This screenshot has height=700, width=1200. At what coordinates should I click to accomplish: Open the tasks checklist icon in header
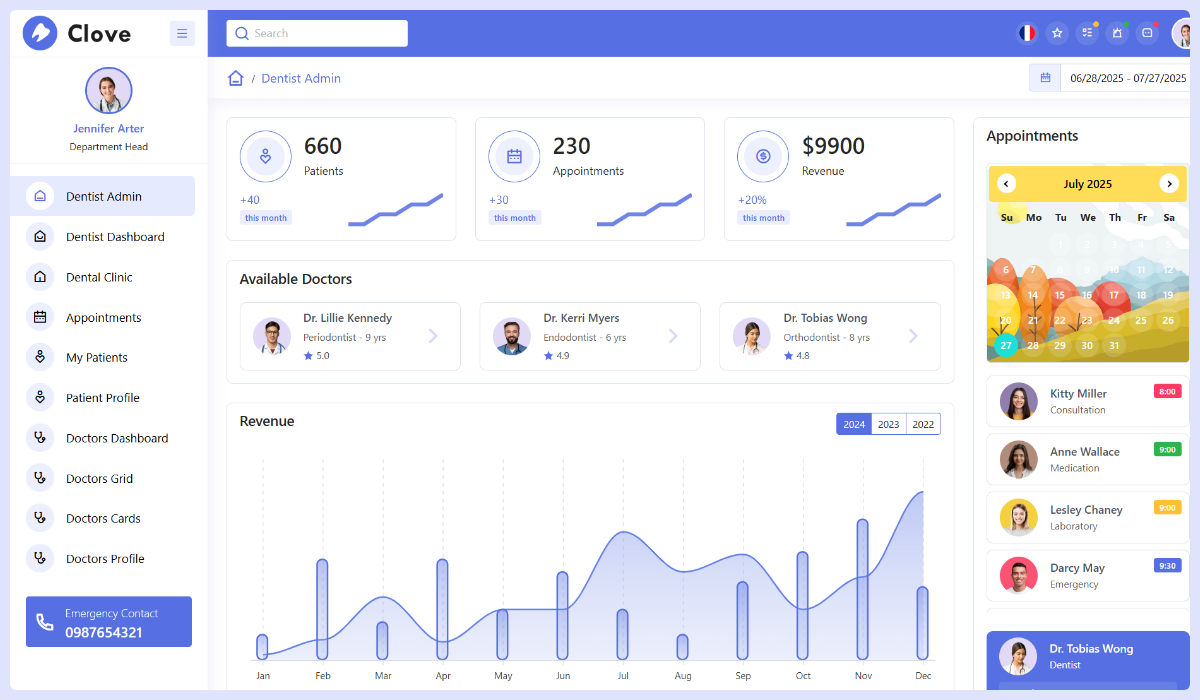[1087, 33]
